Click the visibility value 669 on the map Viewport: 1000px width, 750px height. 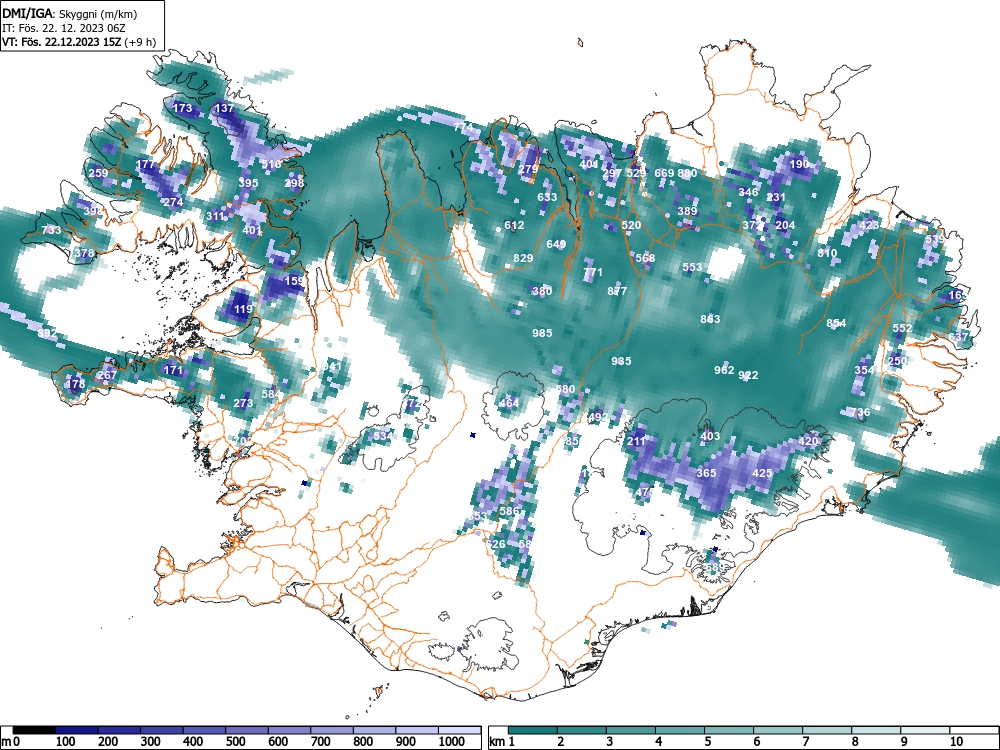click(x=664, y=173)
